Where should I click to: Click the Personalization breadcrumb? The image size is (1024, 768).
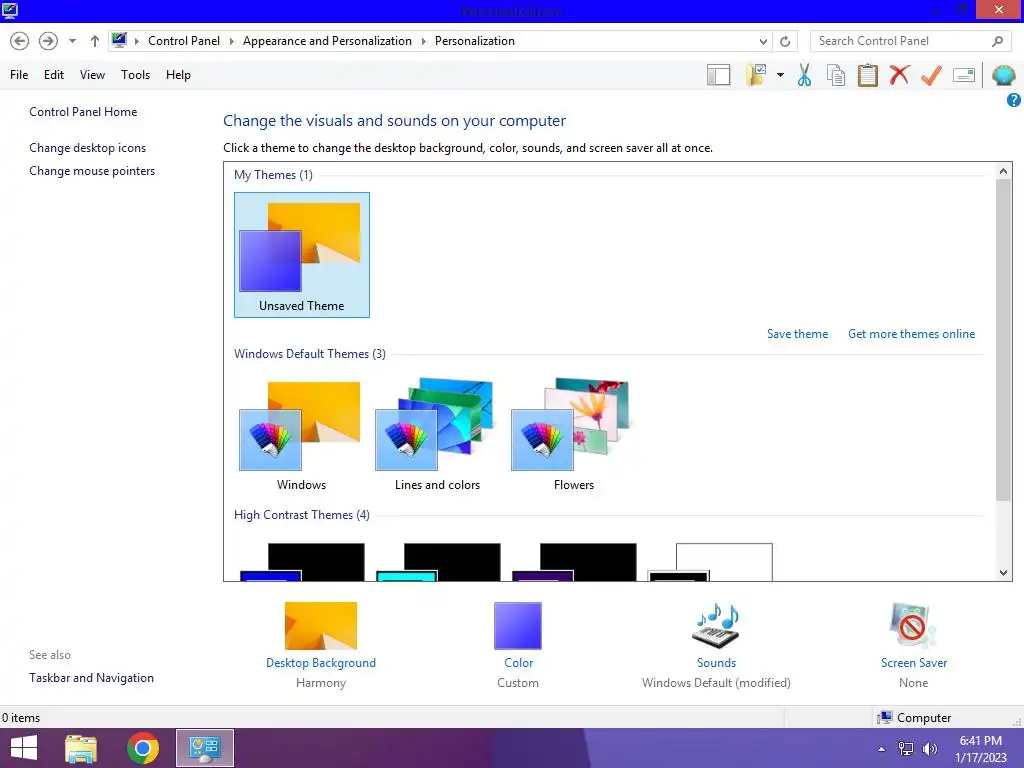[475, 40]
